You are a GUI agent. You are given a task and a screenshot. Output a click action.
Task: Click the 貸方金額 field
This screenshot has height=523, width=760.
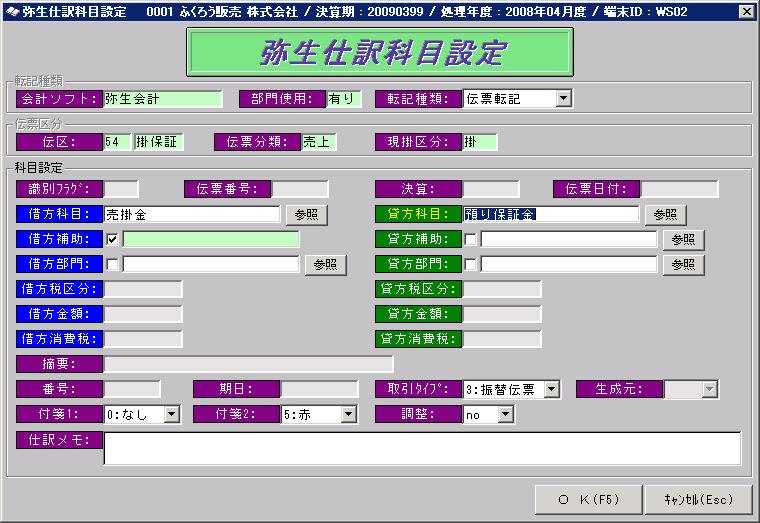coord(502,314)
